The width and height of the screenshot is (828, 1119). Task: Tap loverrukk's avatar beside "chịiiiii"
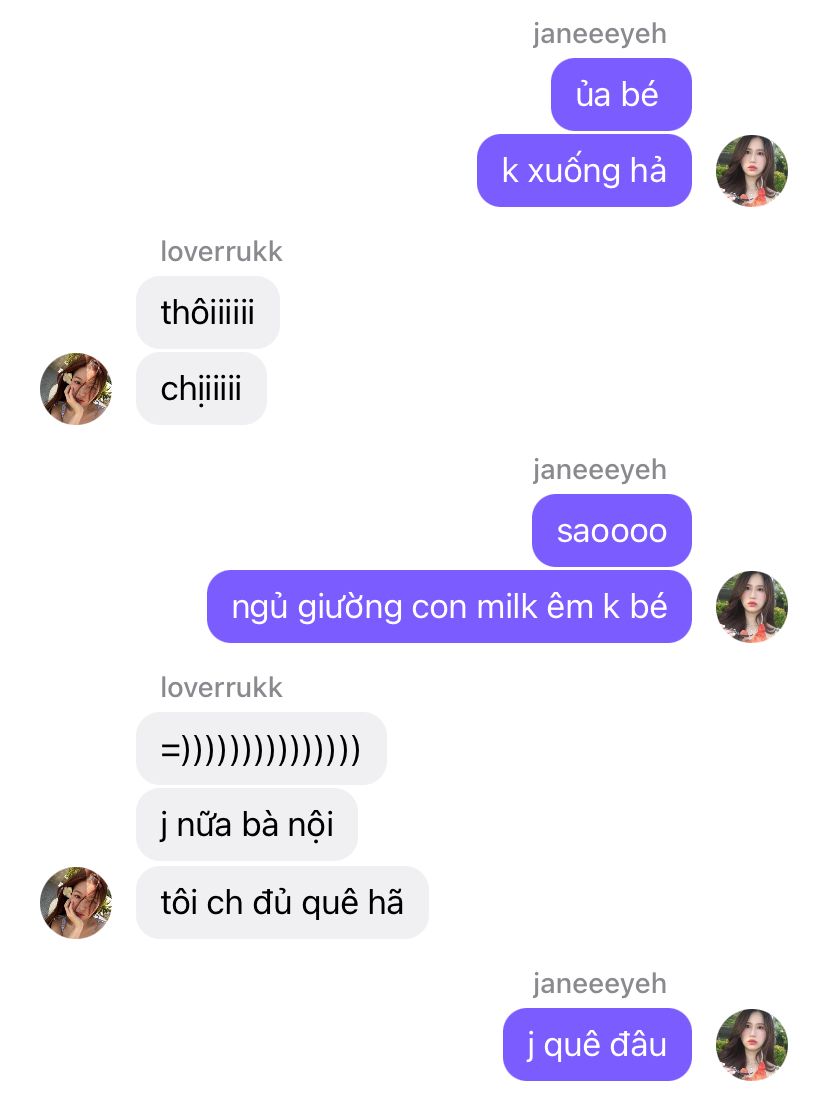pos(76,389)
